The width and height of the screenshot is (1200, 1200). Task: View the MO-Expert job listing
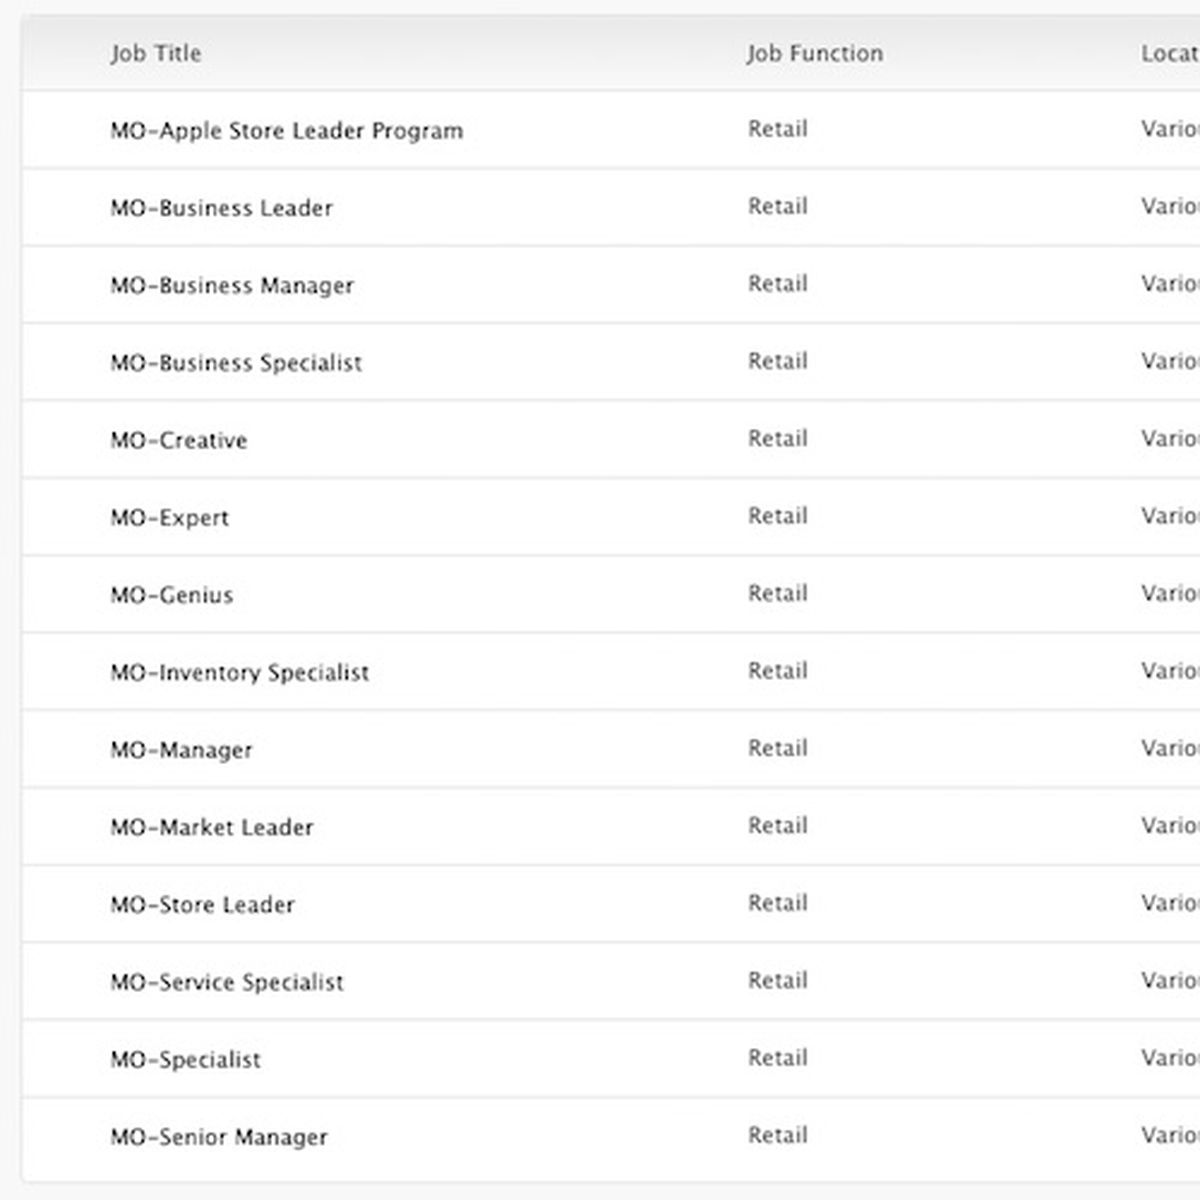(x=169, y=518)
